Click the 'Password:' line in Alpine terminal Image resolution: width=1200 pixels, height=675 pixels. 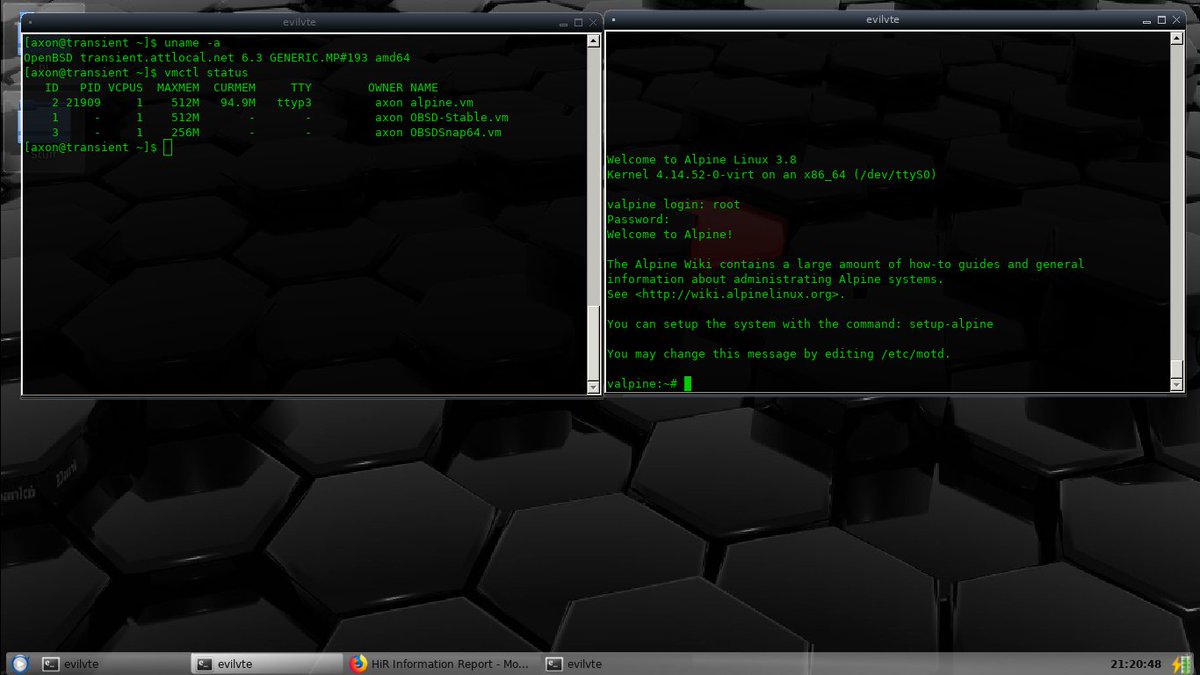point(638,220)
